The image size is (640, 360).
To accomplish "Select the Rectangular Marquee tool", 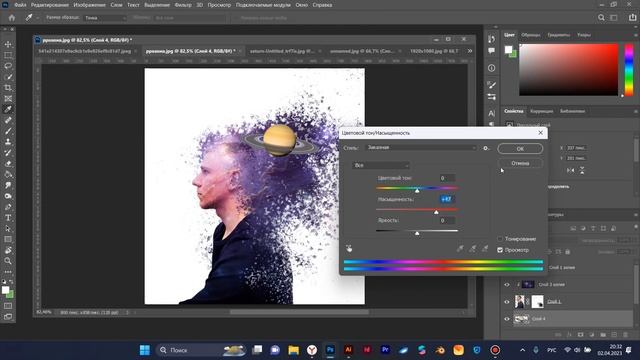I will [8, 55].
